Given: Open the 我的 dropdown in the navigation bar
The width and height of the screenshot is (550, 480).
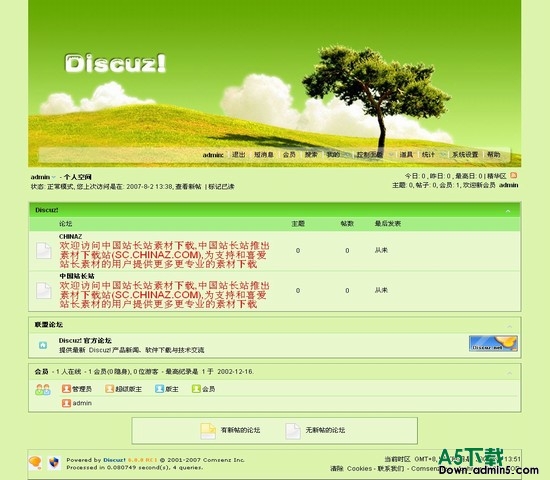Looking at the screenshot, I should 347,155.
